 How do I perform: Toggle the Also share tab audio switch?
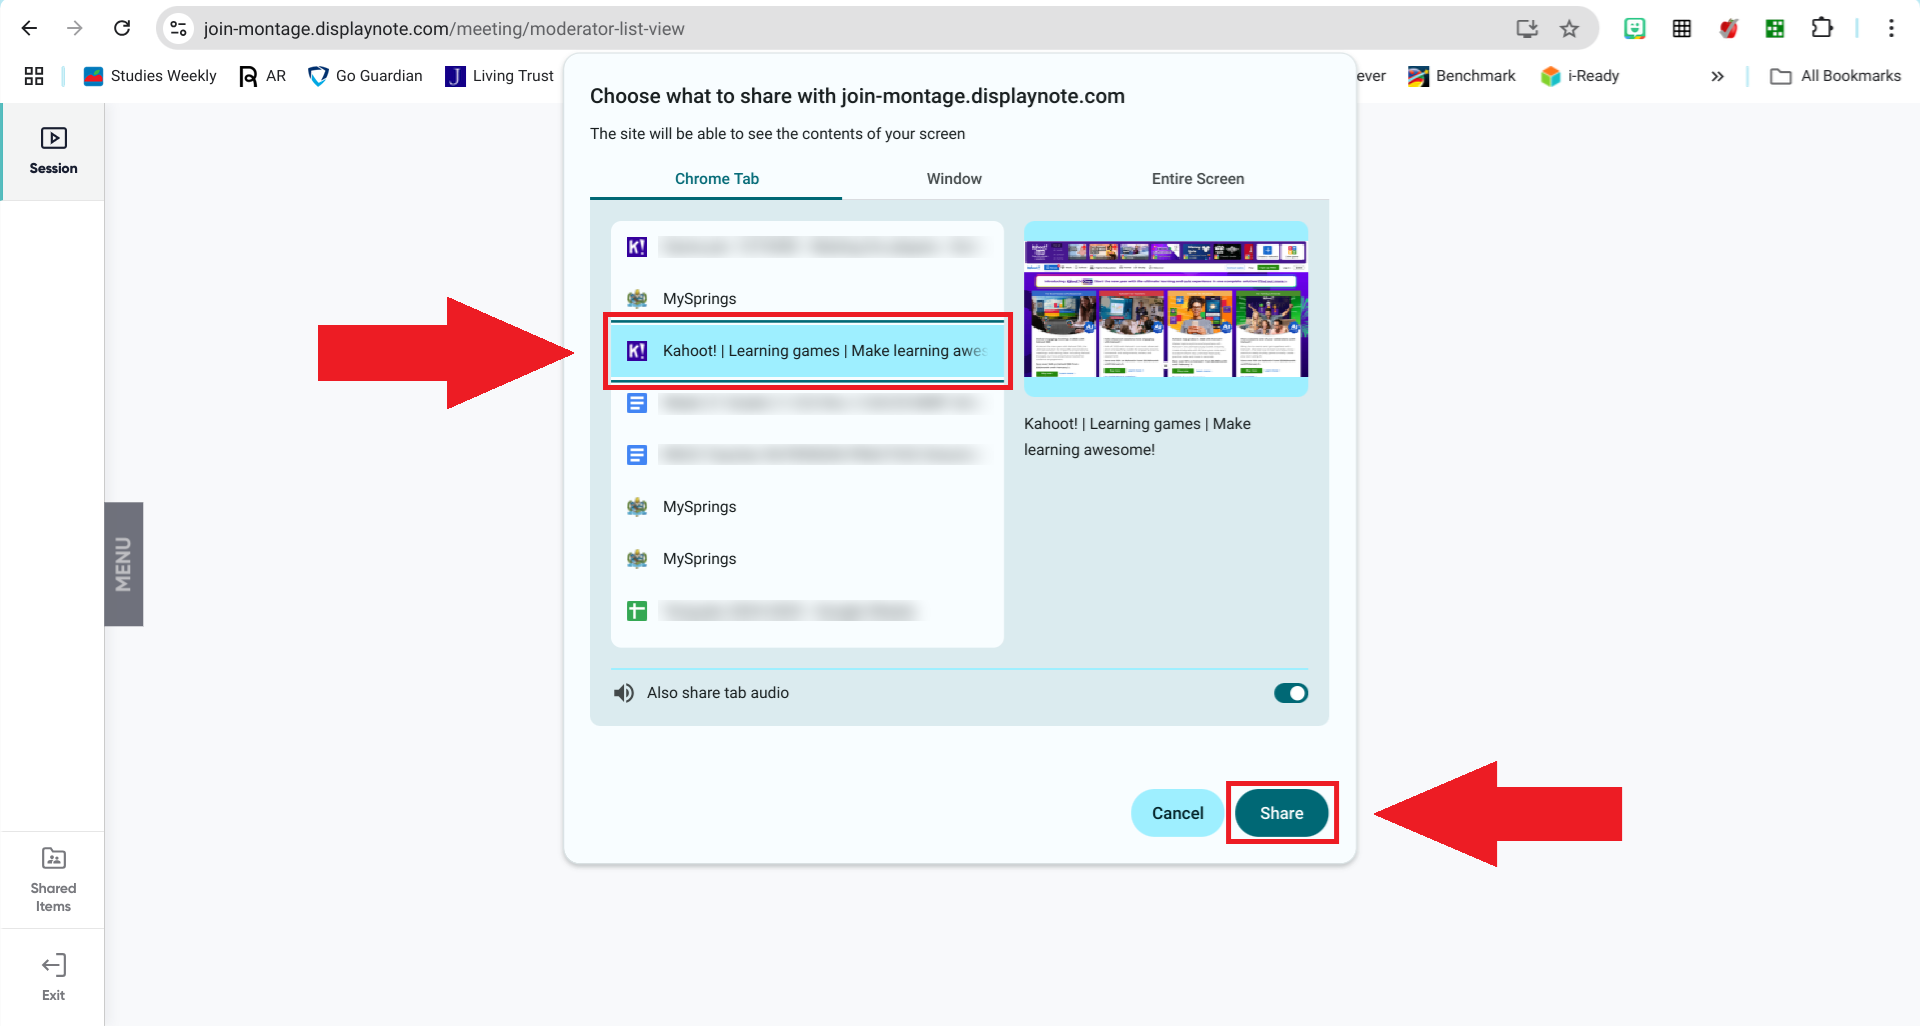pos(1290,693)
